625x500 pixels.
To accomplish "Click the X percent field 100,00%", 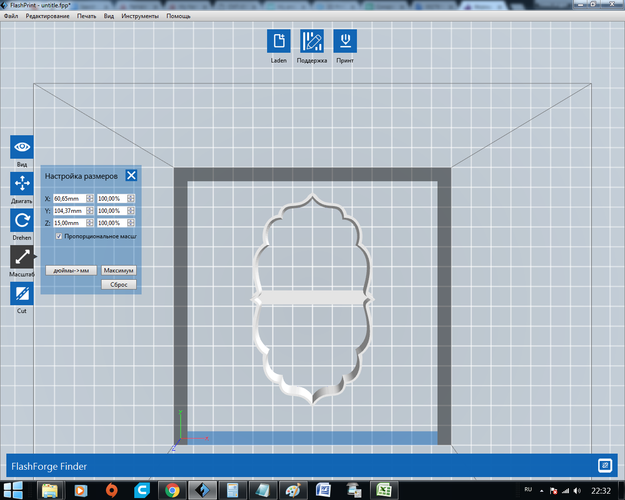I will [x=112, y=199].
